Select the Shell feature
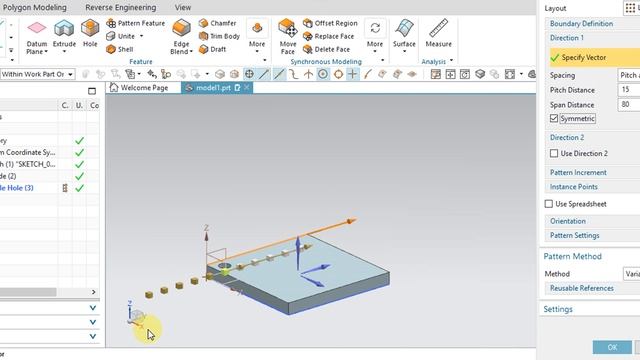Image resolution: width=640 pixels, height=360 pixels. pos(120,49)
